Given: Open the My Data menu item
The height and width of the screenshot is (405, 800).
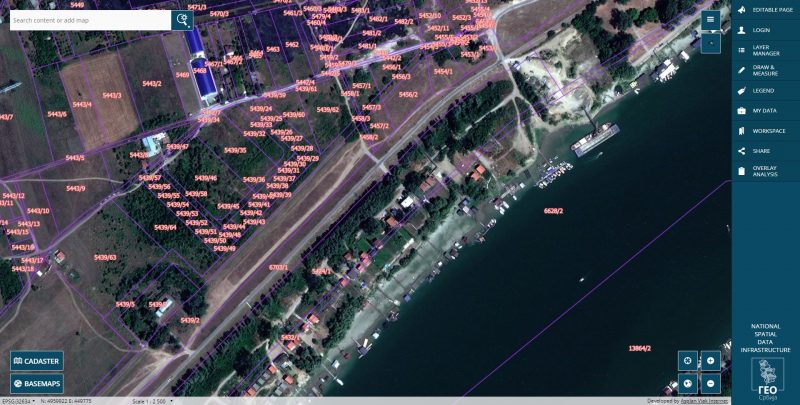Looking at the screenshot, I should pyautogui.click(x=766, y=111).
